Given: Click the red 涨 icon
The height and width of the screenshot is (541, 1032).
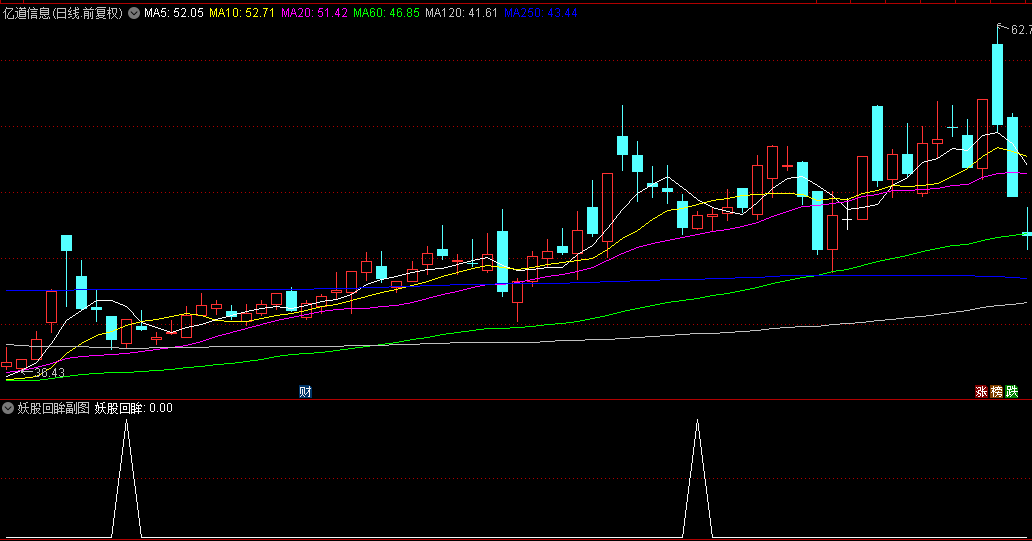Looking at the screenshot, I should coord(982,391).
